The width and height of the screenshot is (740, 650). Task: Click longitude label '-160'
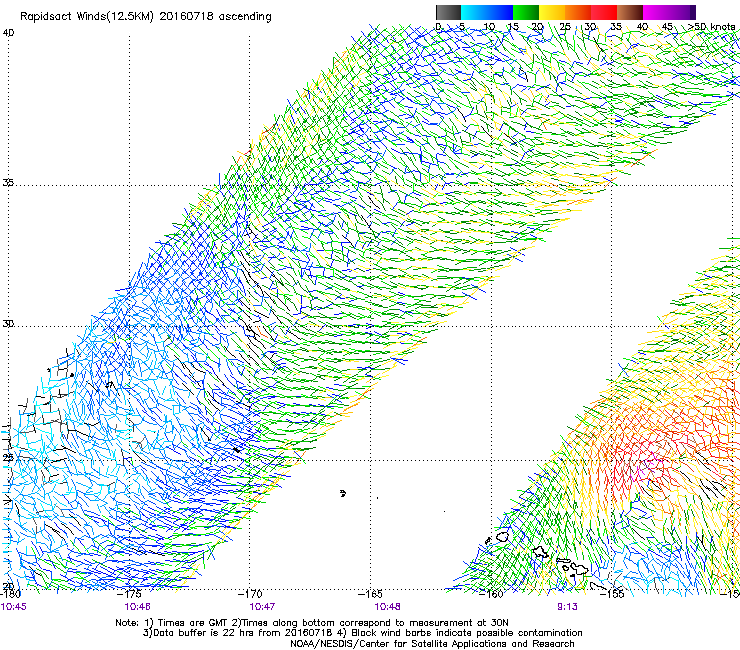[491, 594]
